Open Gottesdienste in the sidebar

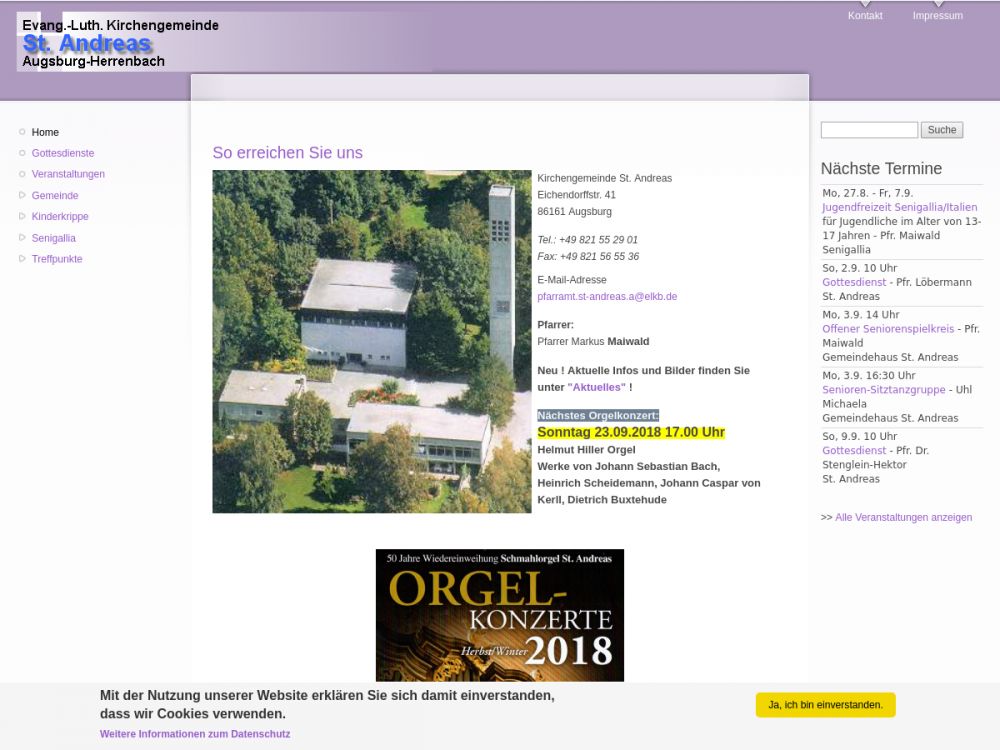pyautogui.click(x=63, y=153)
